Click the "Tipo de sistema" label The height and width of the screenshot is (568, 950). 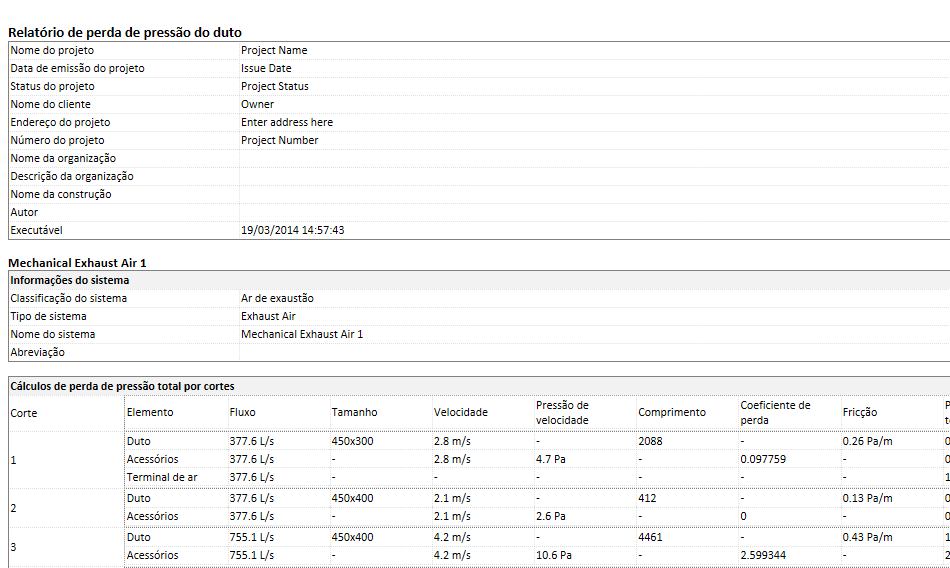pyautogui.click(x=48, y=316)
